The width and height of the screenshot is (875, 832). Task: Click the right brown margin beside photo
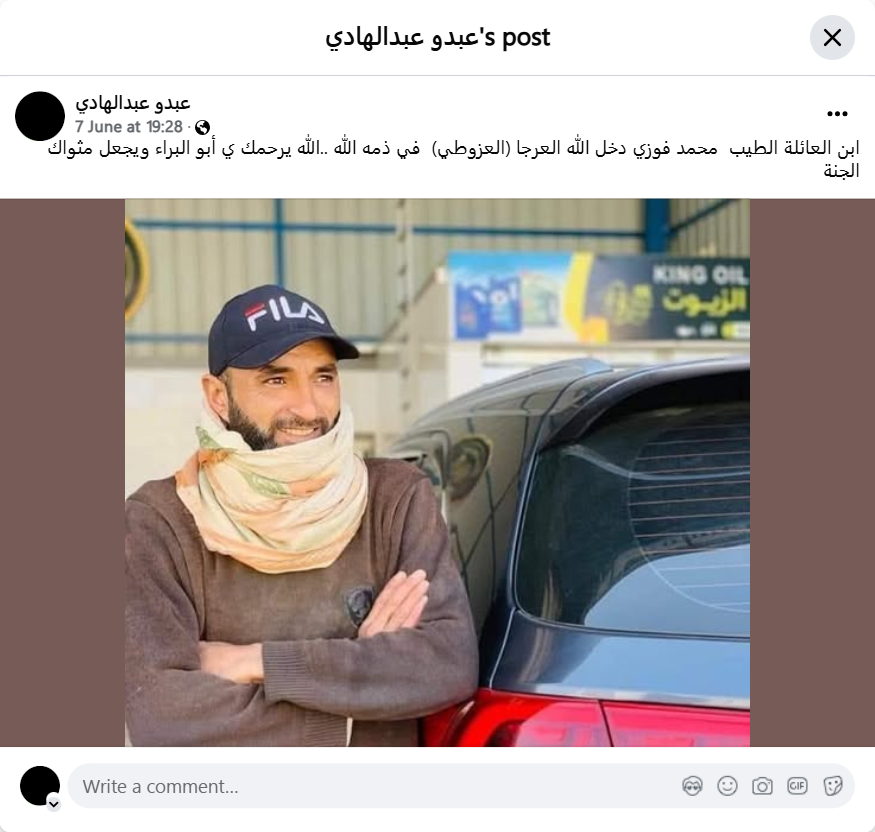[812, 473]
